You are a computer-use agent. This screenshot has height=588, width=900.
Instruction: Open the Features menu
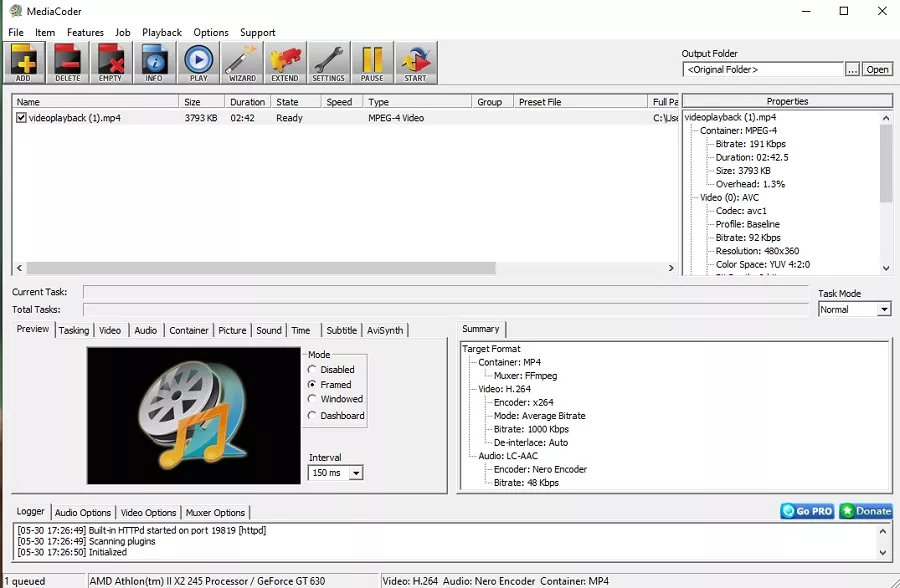coord(85,32)
